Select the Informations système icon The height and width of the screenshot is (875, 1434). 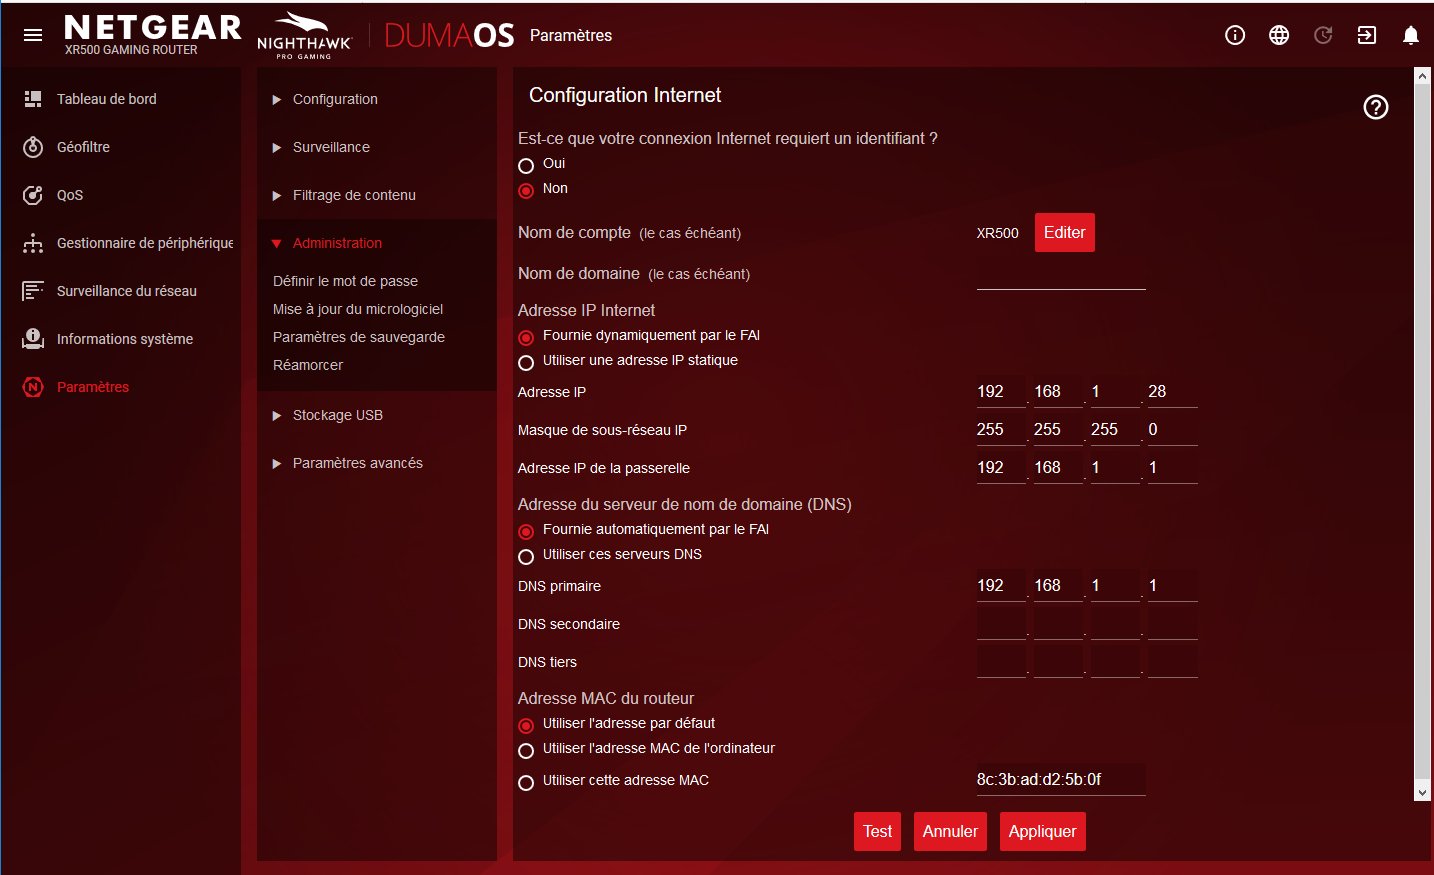point(33,338)
